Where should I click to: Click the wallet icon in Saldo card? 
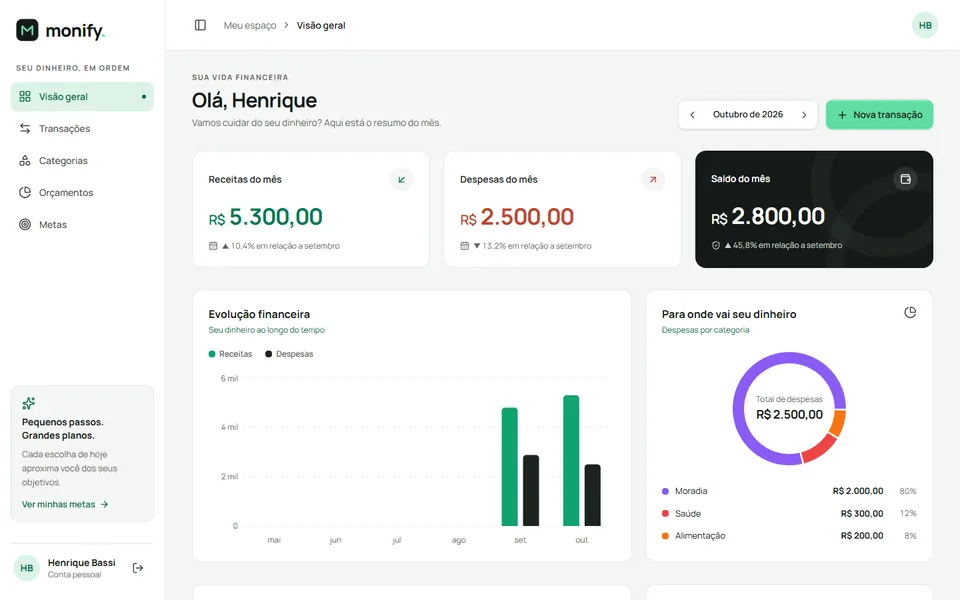click(905, 179)
